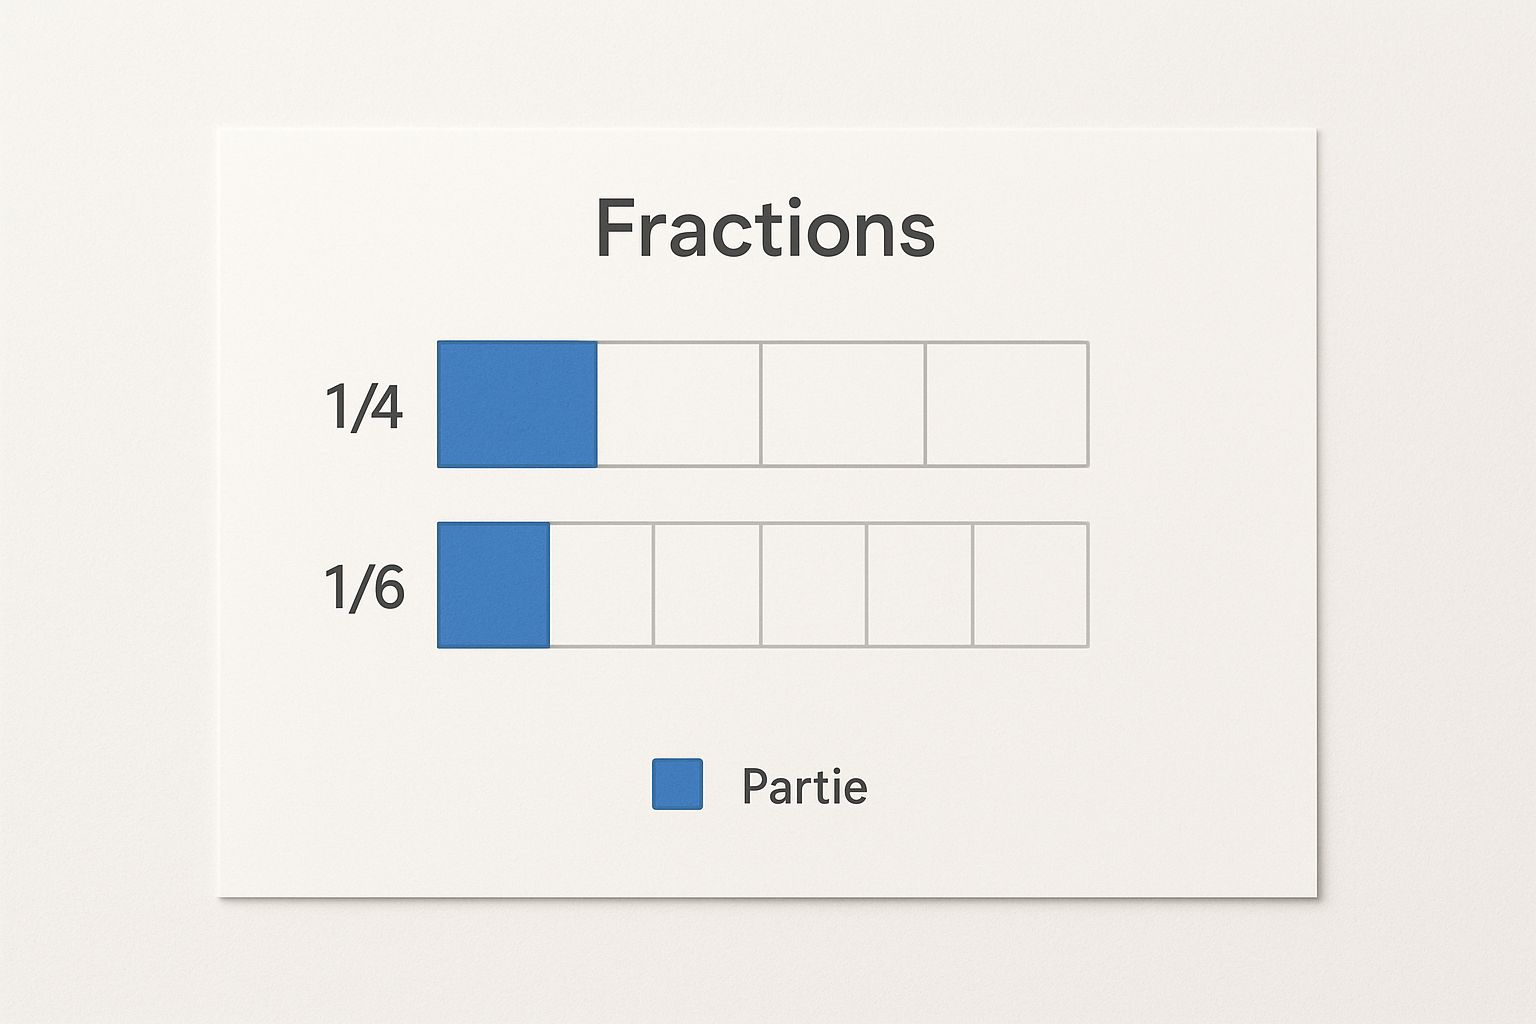Select the last empty cell of the 1/4 bar
The width and height of the screenshot is (1536, 1024).
click(x=1007, y=404)
